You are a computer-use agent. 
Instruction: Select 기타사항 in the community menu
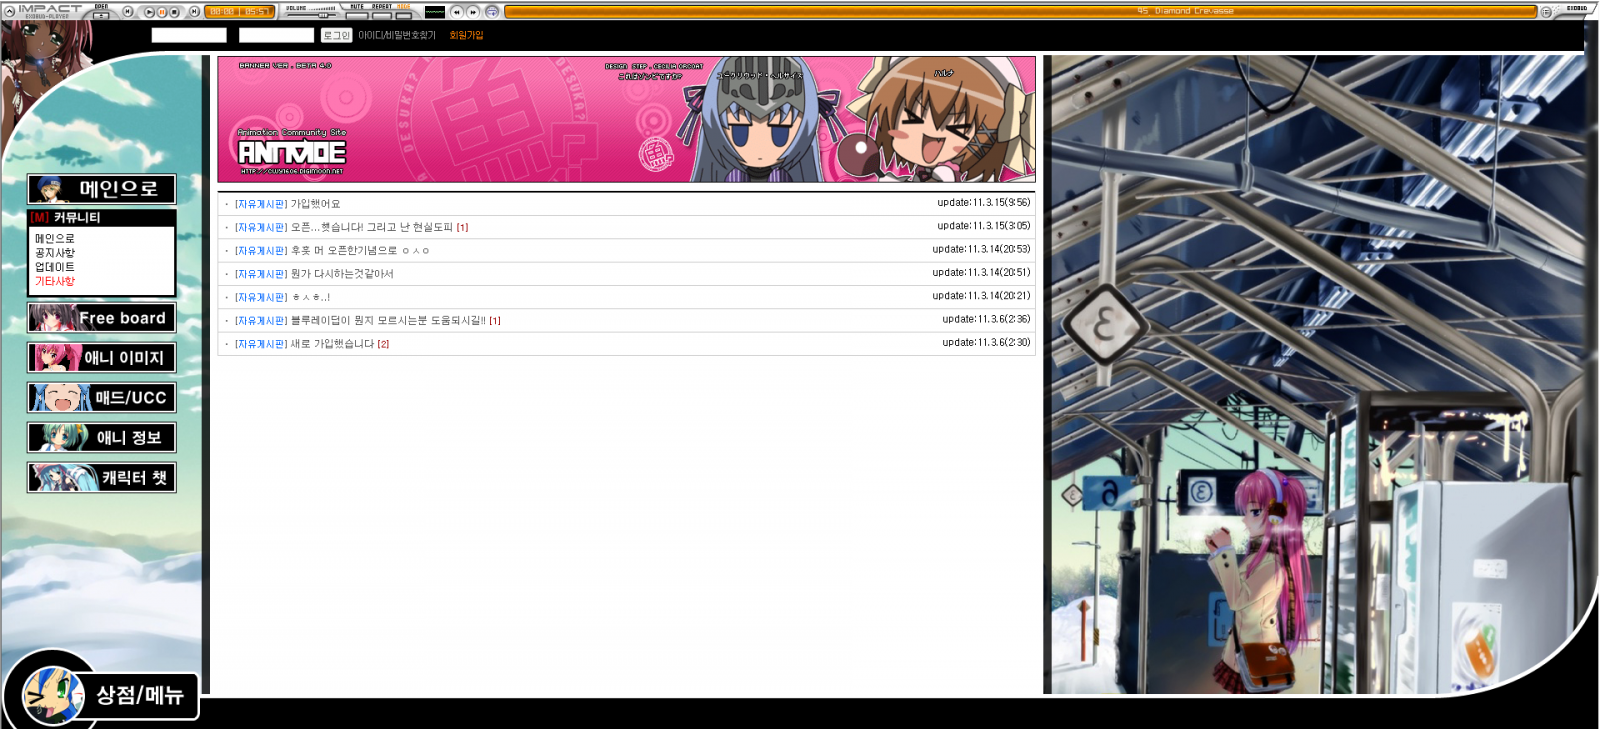(x=55, y=281)
